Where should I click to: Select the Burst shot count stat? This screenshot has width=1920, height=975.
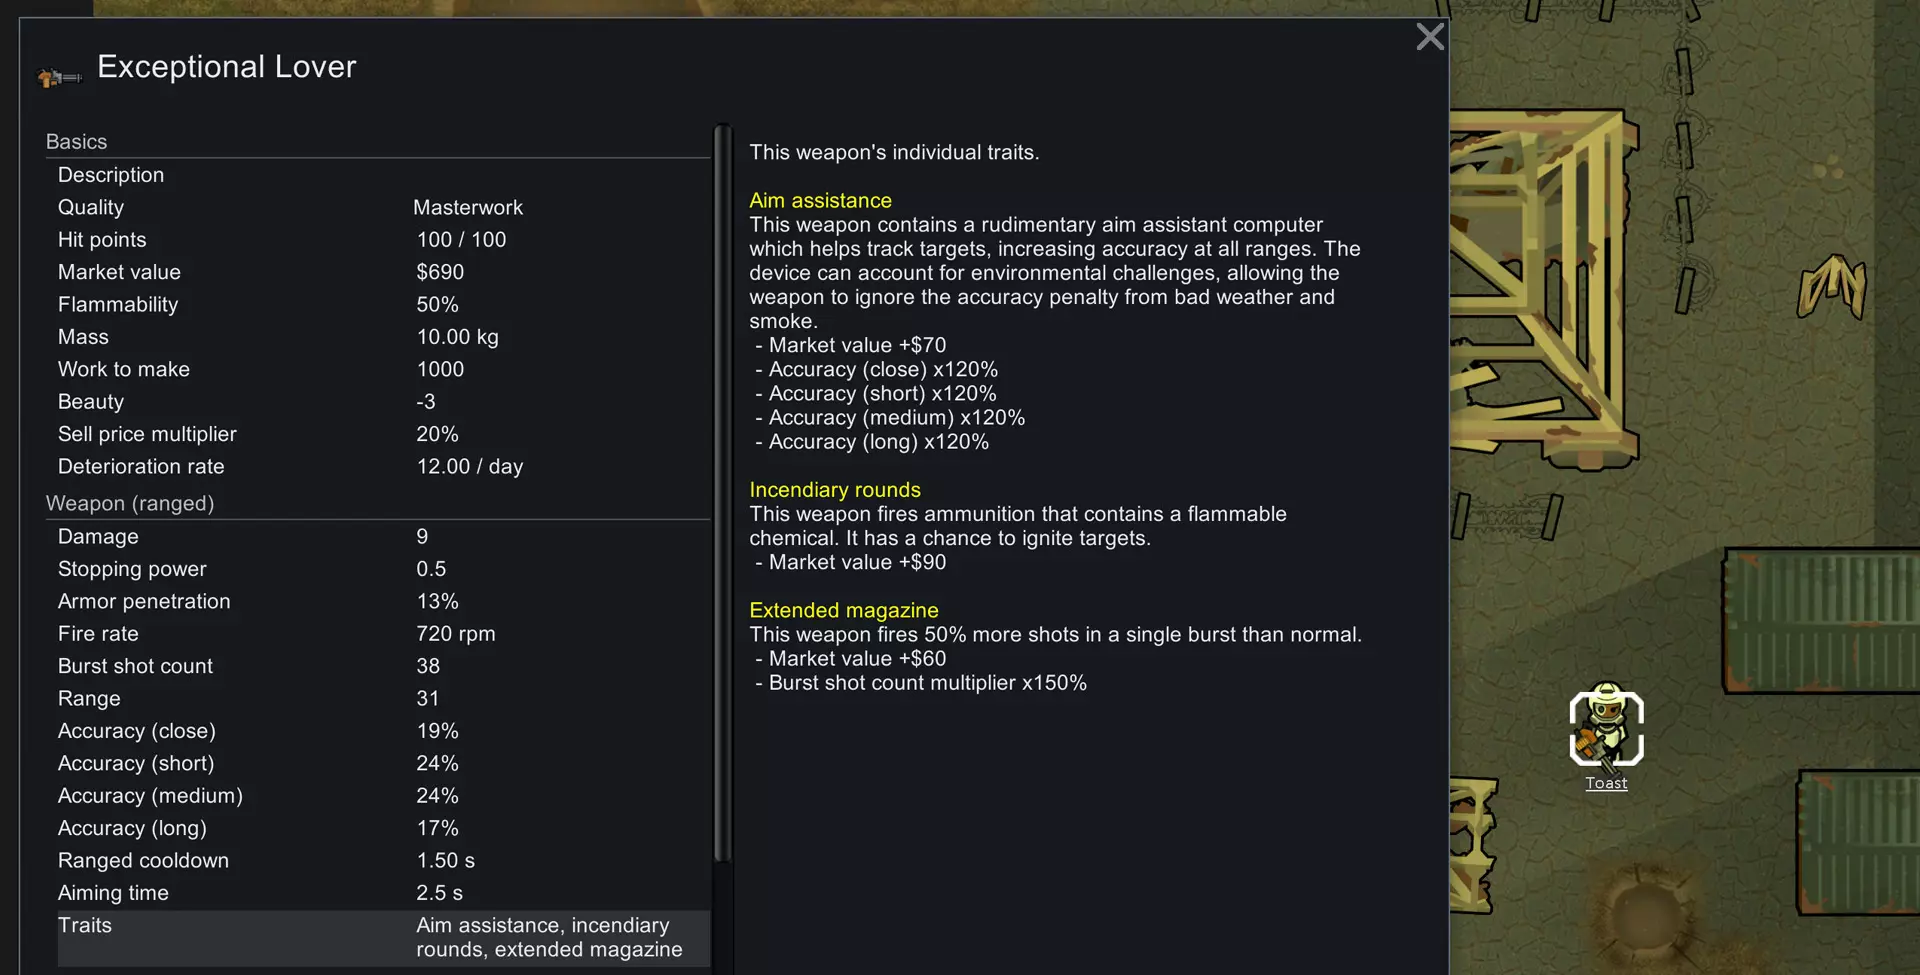(380, 666)
